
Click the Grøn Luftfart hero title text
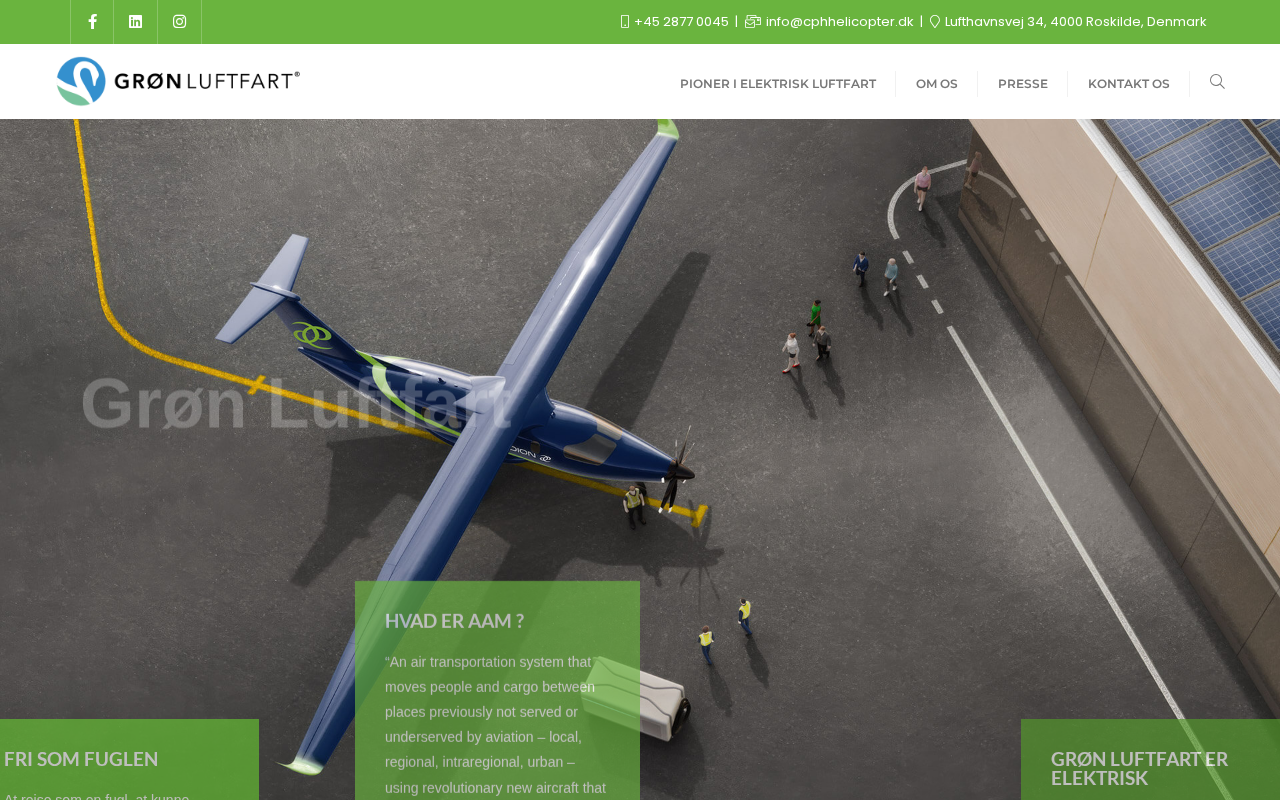click(297, 404)
